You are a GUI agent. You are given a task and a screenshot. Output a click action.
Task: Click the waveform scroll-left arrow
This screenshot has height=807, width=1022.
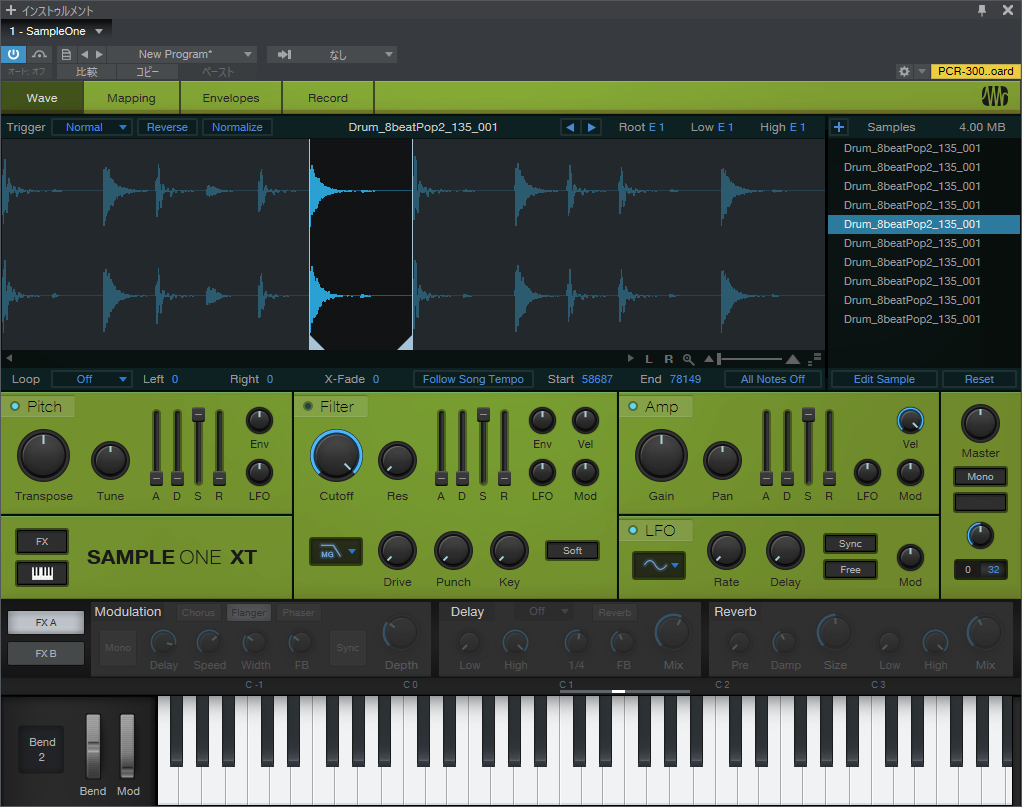coord(9,358)
